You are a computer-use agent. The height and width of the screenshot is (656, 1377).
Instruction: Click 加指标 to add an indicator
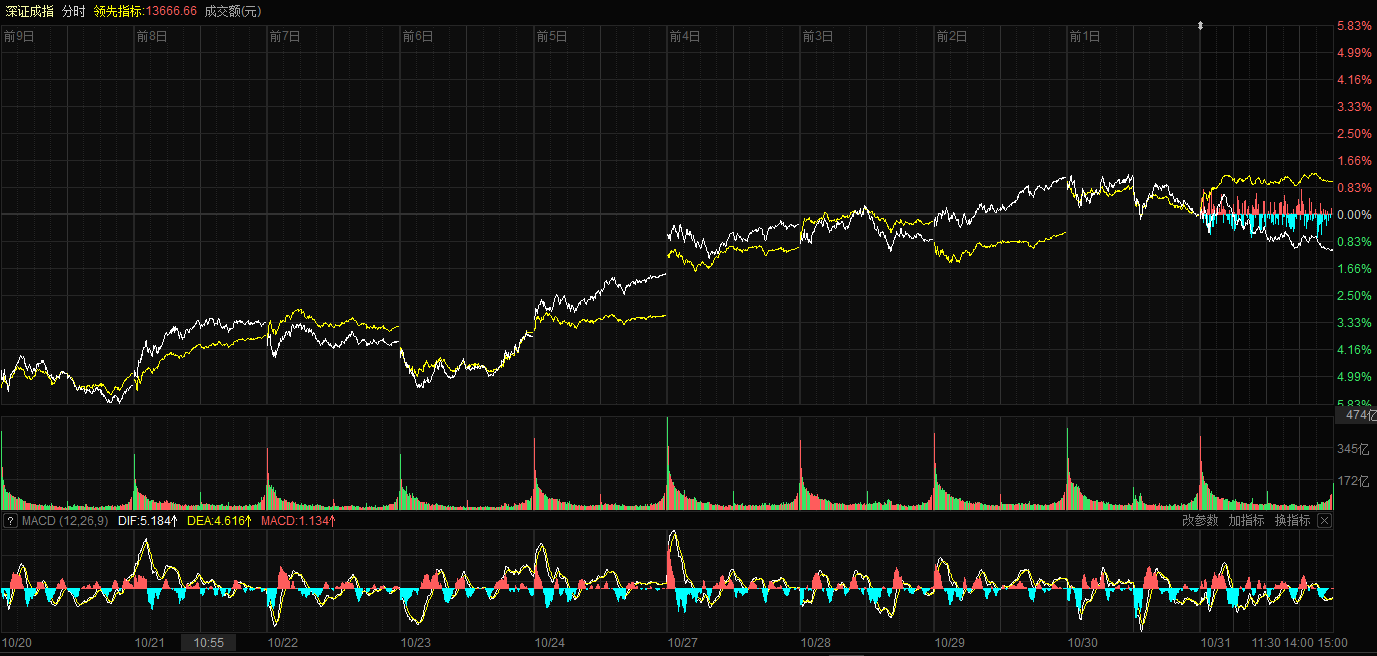[1246, 521]
